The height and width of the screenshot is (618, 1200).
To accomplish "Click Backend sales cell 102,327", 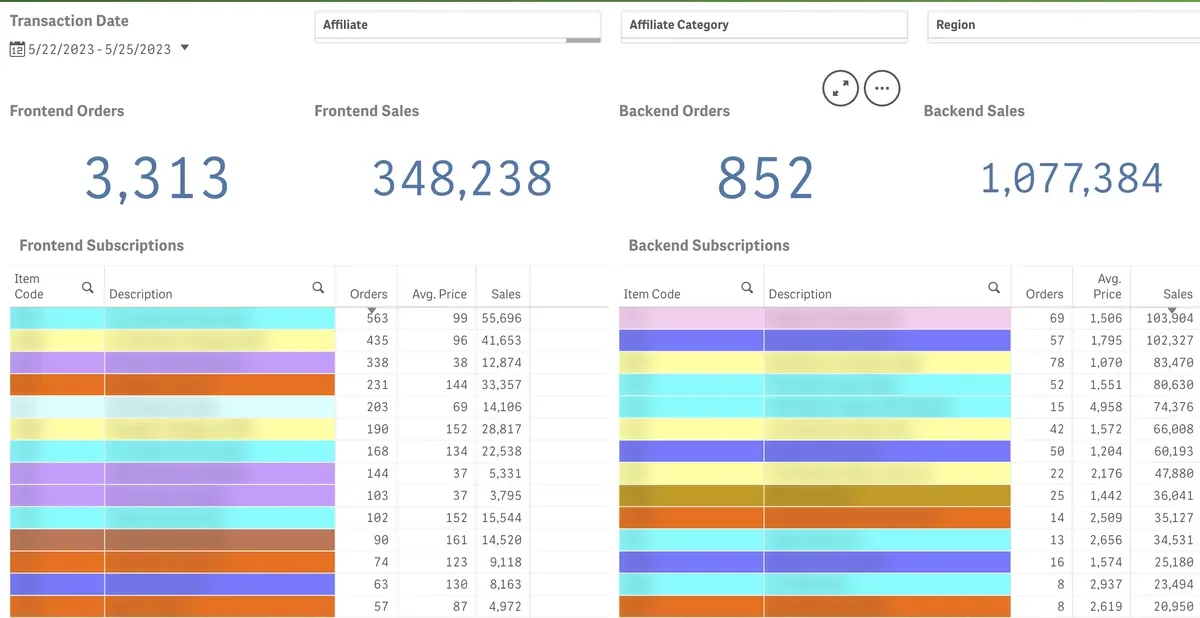I will click(x=1169, y=340).
